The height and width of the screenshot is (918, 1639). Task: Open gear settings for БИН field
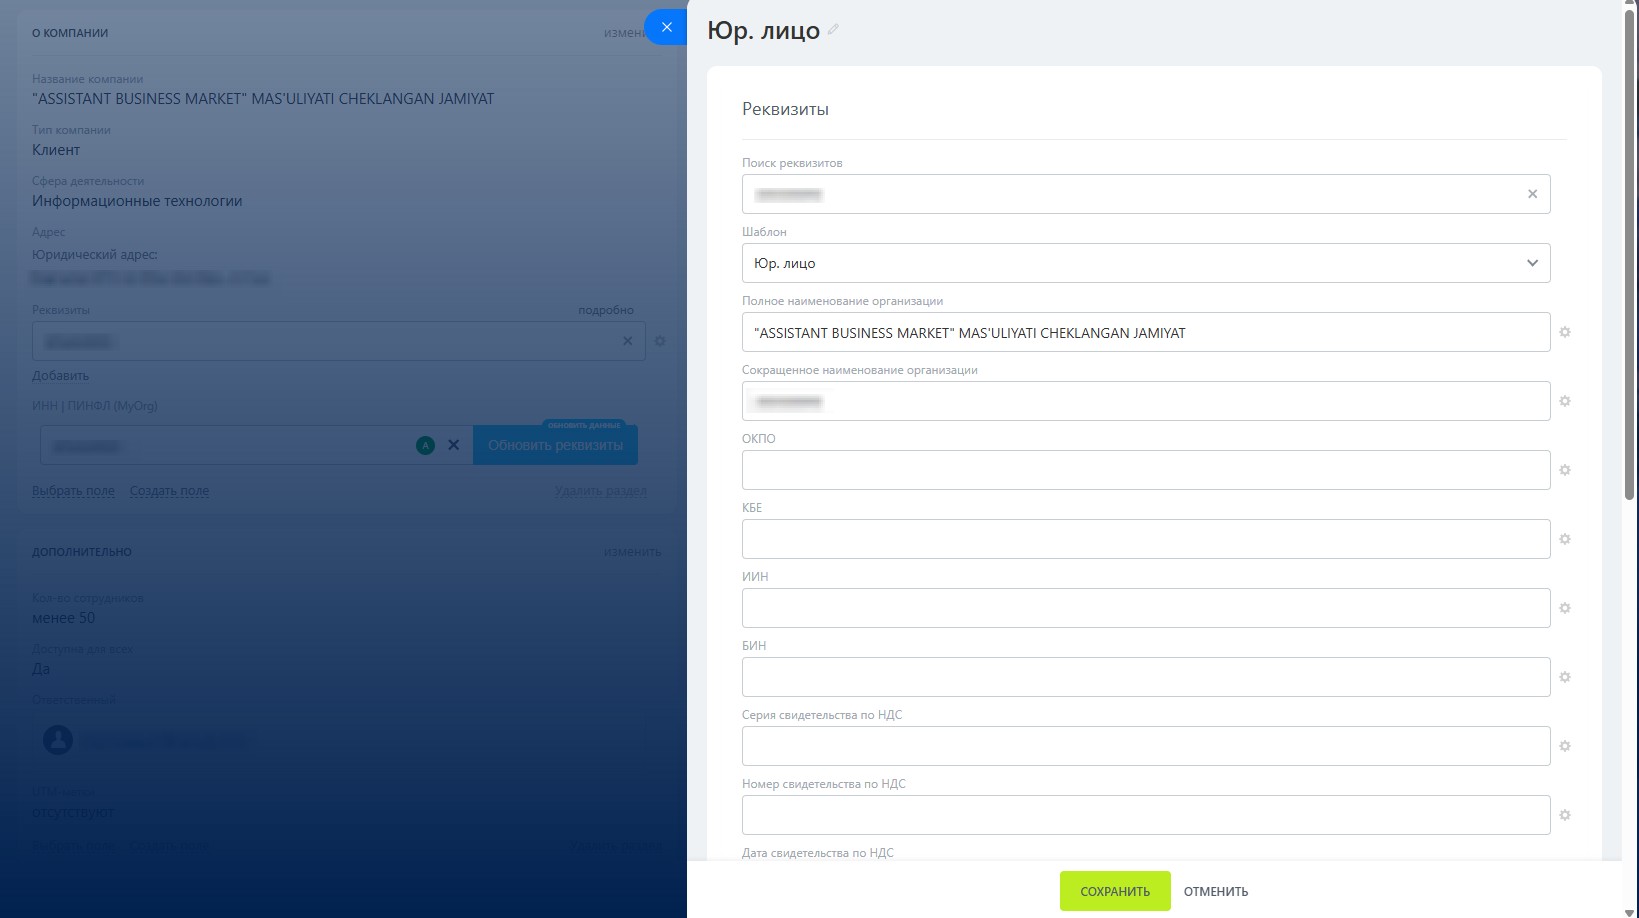pos(1565,677)
